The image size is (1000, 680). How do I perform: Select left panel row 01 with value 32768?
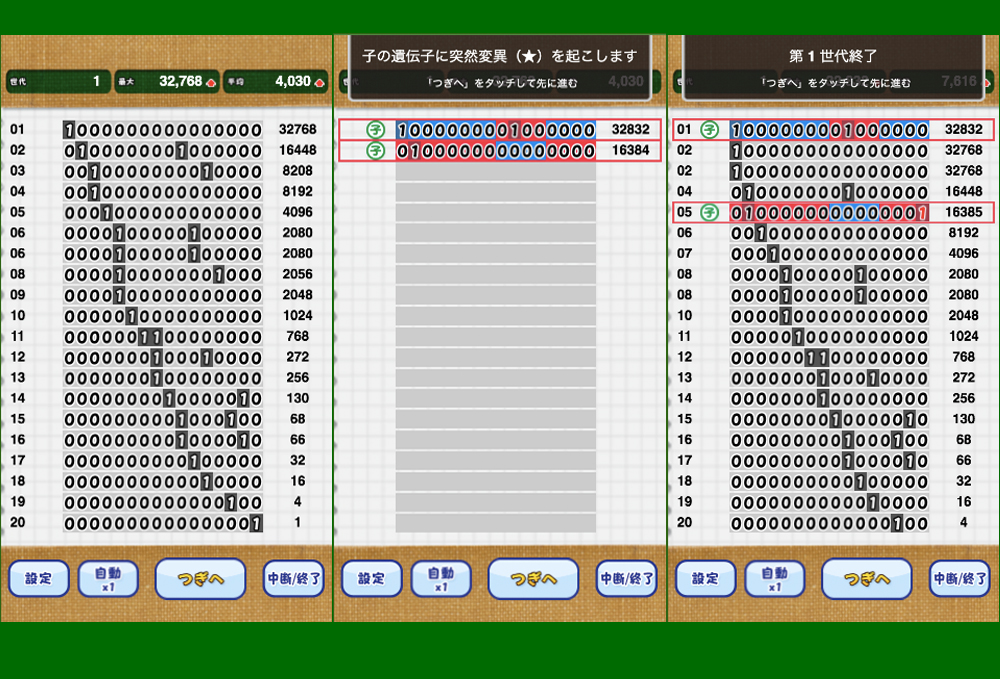tap(163, 130)
